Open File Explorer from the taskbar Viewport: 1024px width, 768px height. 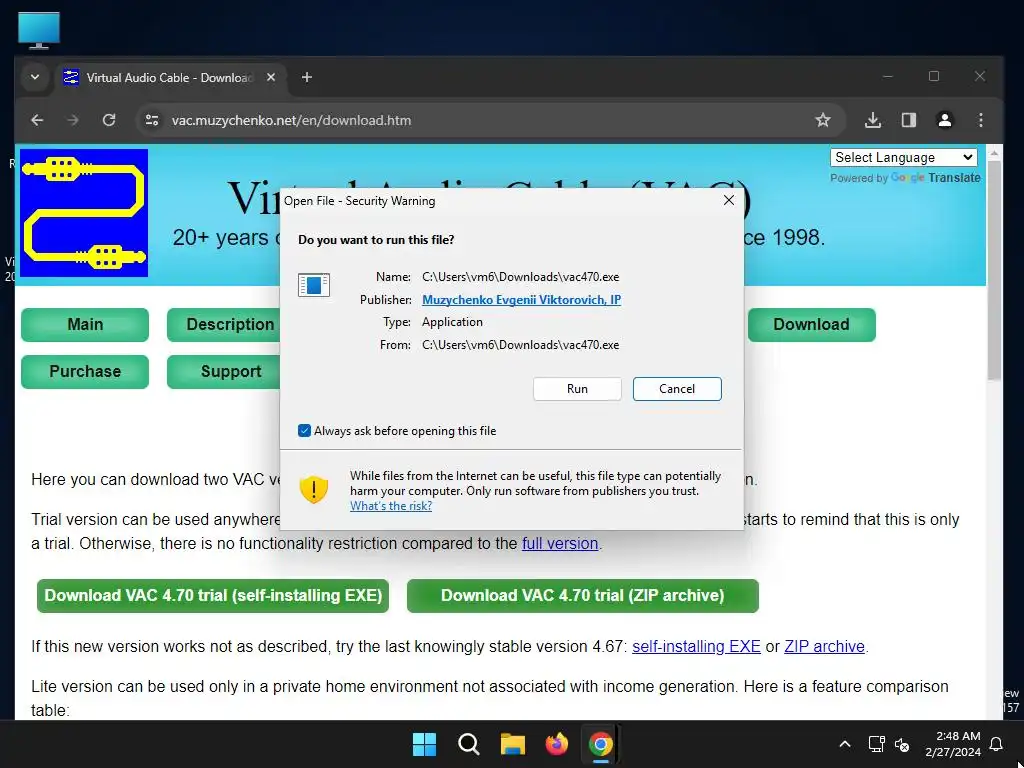(513, 744)
